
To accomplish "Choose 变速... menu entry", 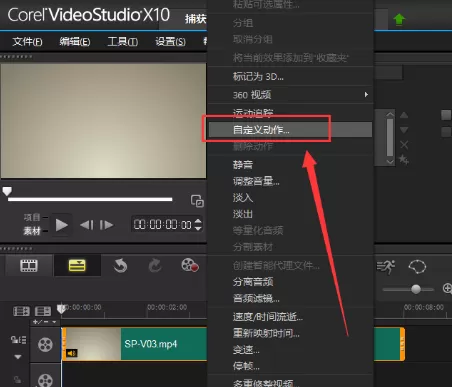I will tap(290, 350).
